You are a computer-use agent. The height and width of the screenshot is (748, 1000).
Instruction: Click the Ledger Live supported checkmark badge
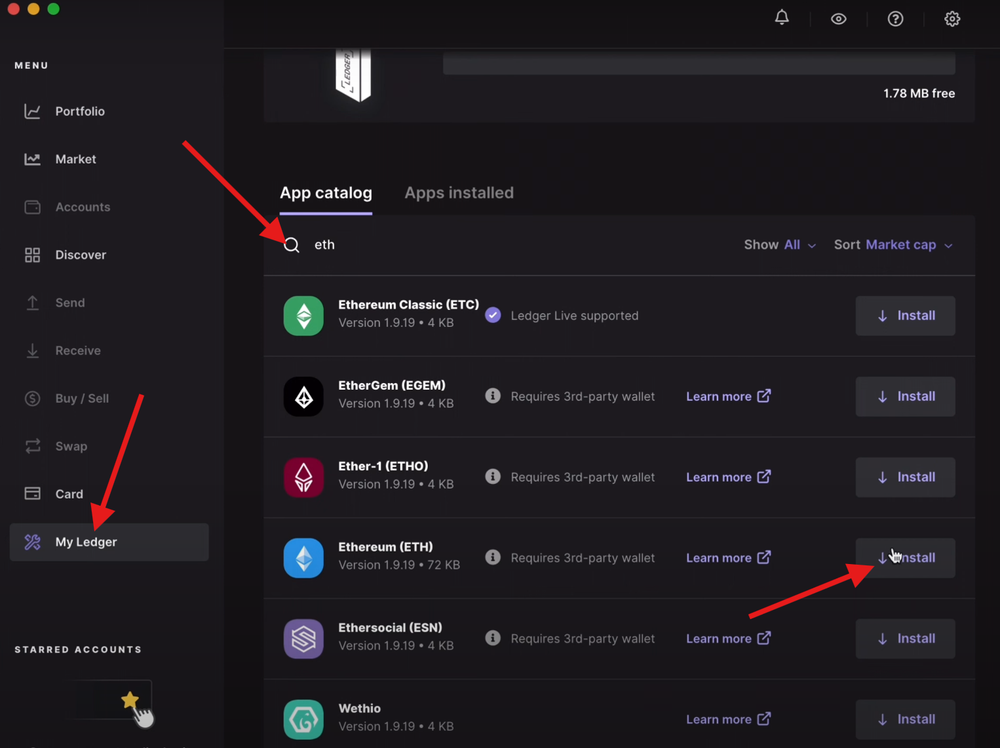492,315
